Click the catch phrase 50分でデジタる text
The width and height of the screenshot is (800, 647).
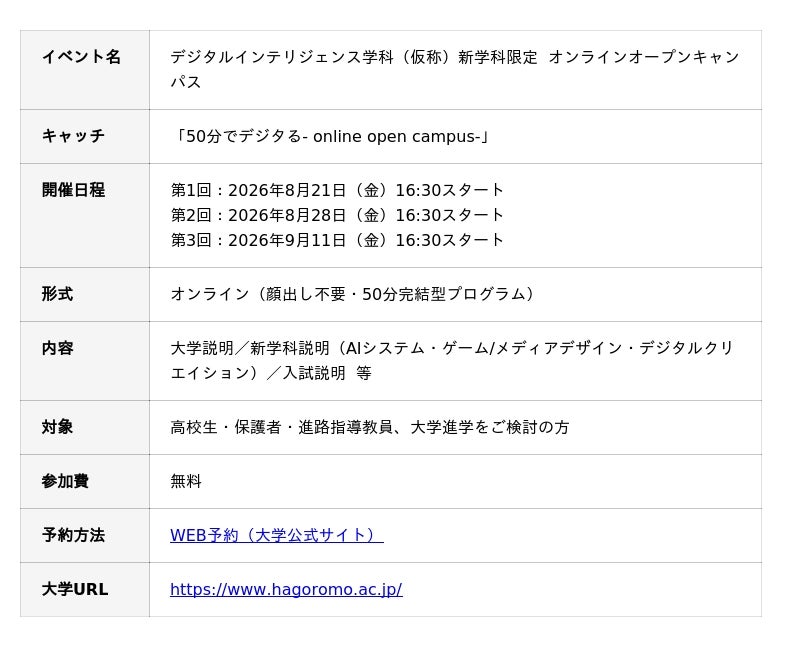click(x=330, y=136)
